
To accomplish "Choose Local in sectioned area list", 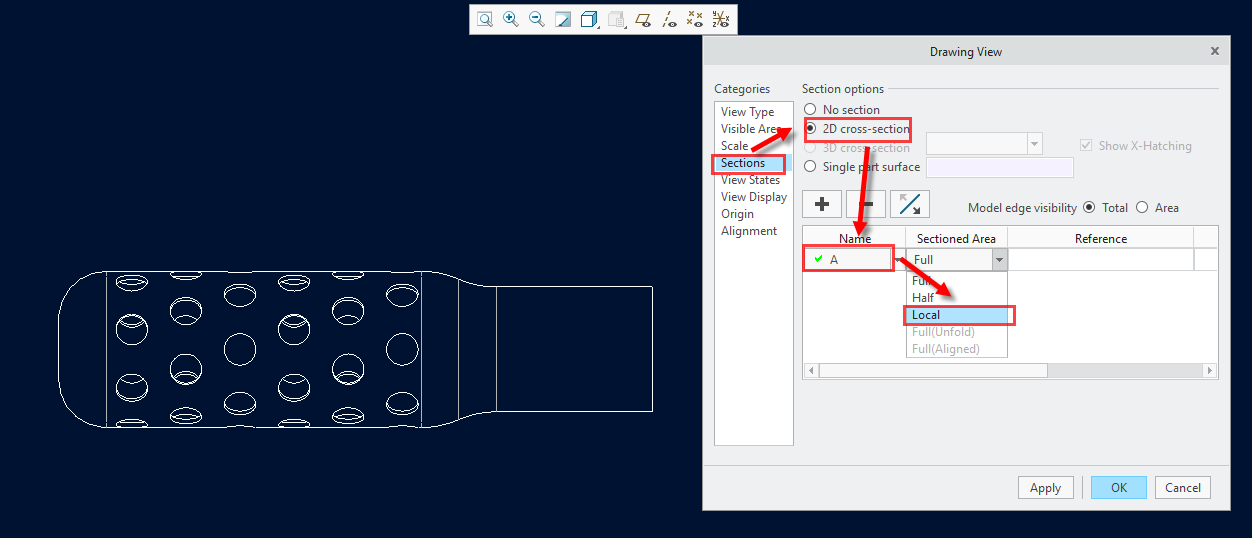I will (x=957, y=315).
